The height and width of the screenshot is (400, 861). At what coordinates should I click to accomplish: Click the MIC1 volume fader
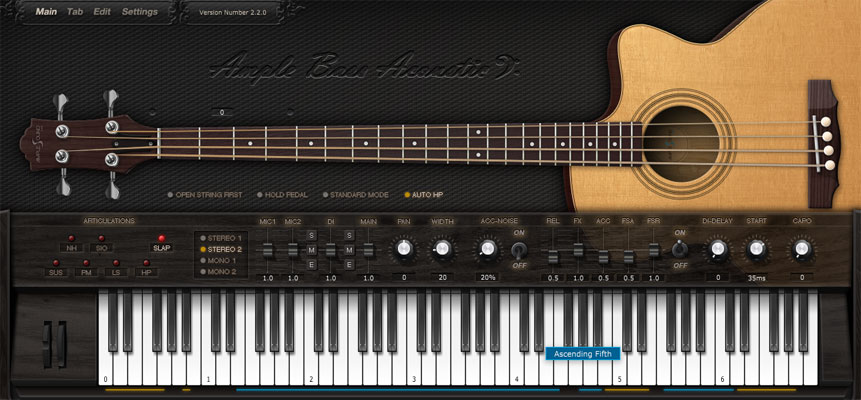tap(268, 251)
